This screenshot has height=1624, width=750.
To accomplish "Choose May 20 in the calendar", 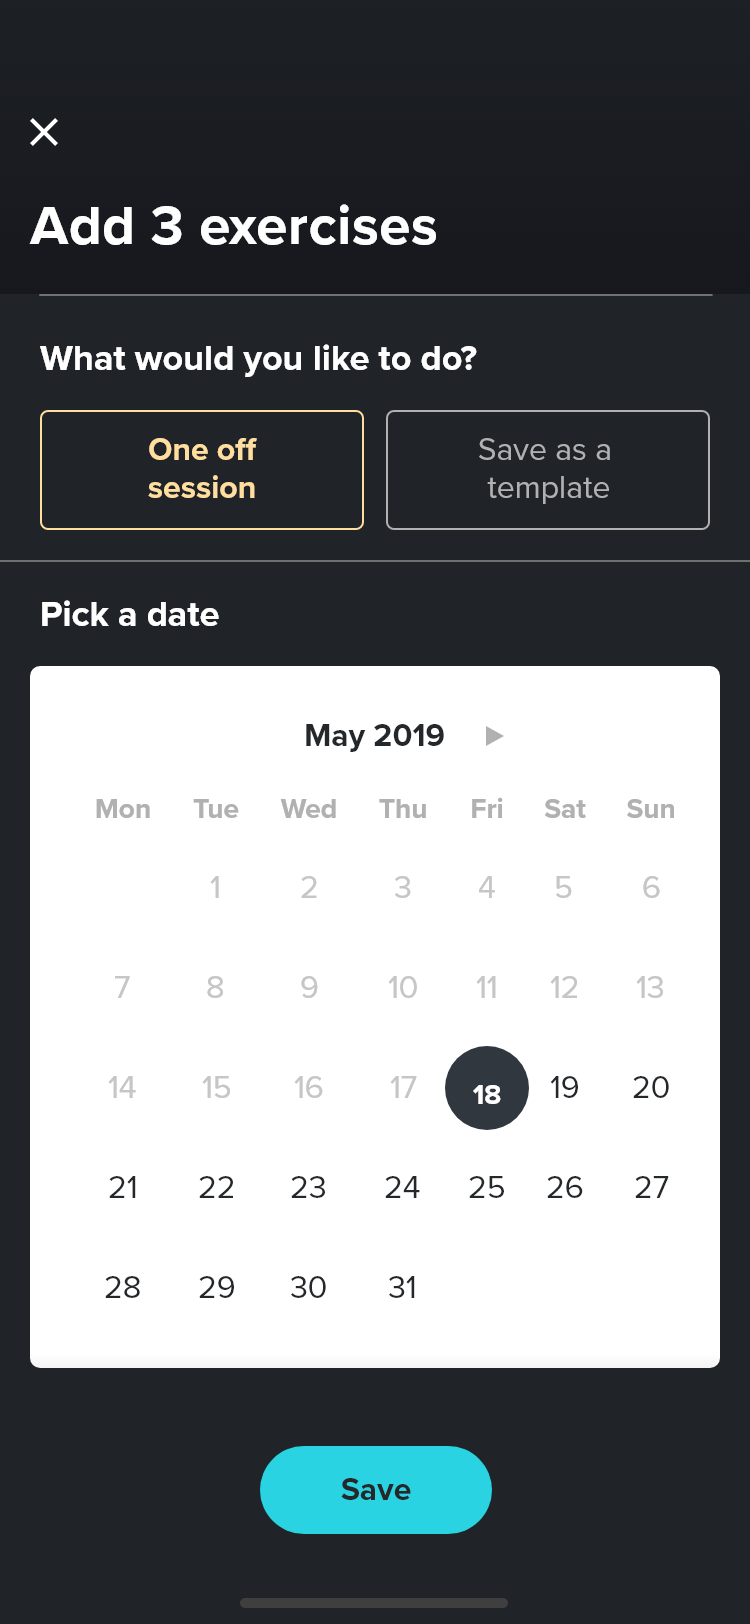I will 651,1088.
